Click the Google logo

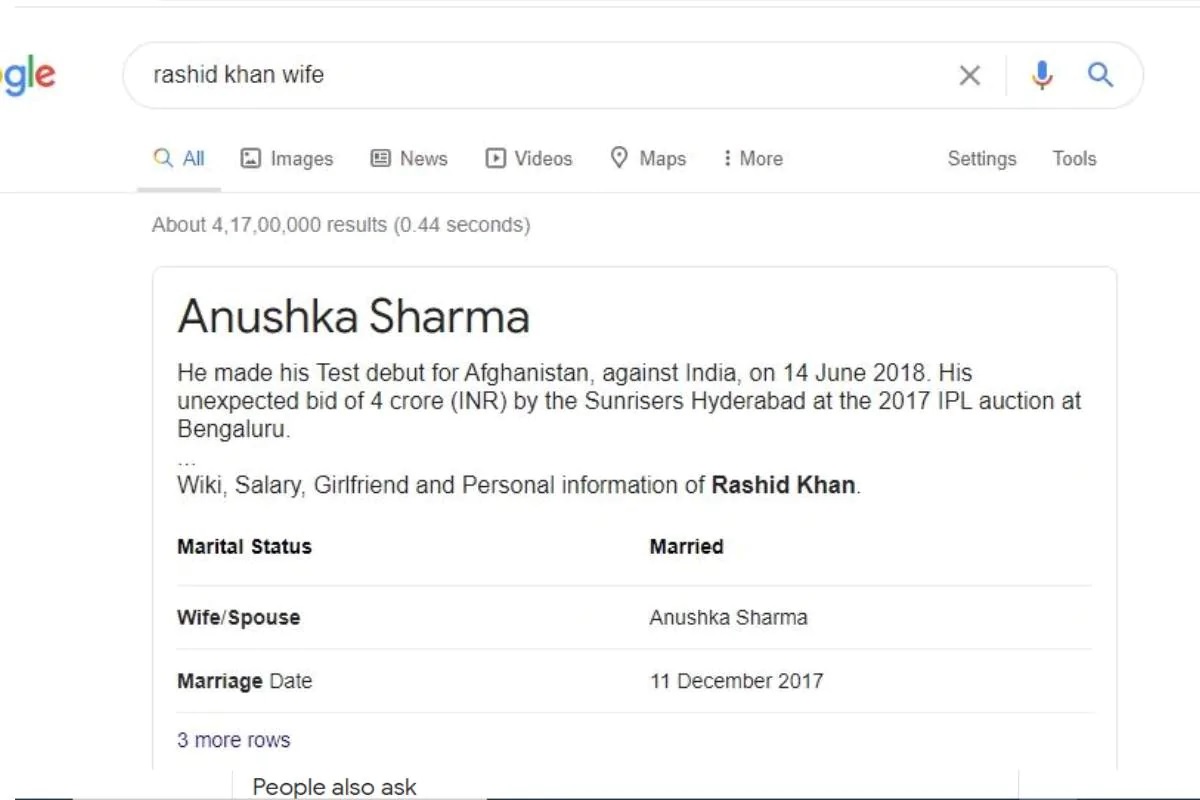[28, 76]
